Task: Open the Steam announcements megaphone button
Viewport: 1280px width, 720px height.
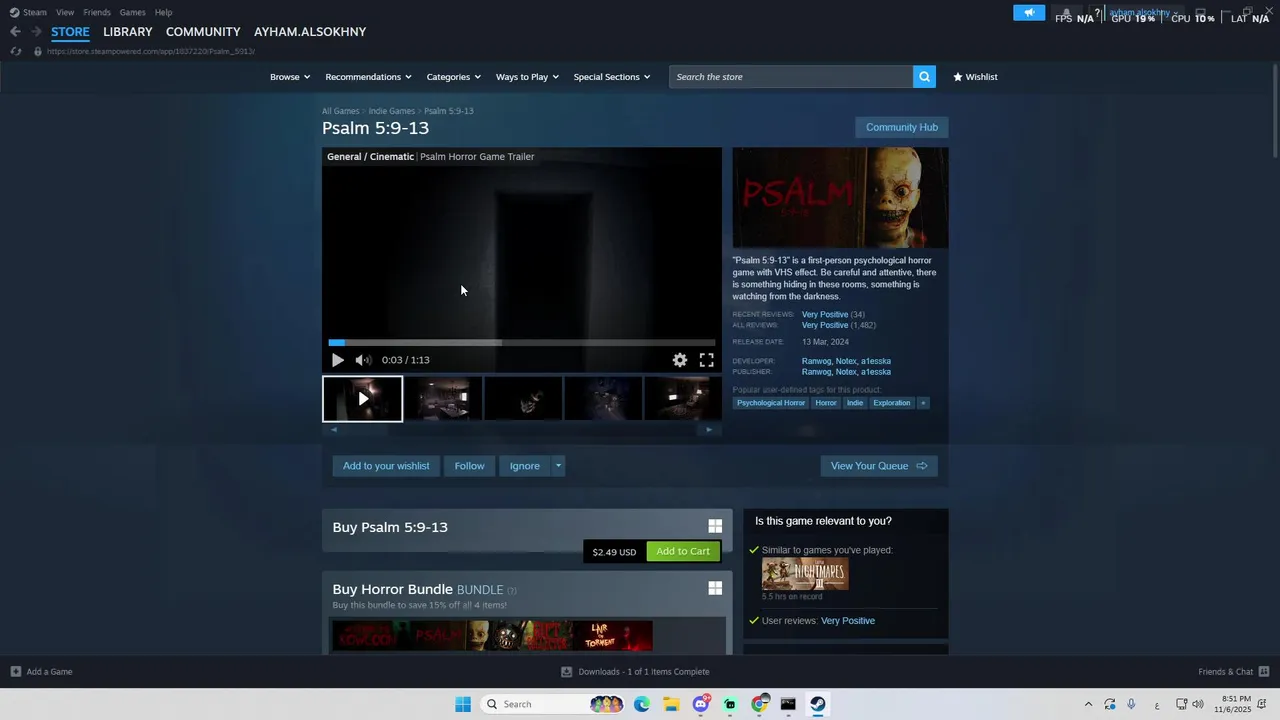Action: tap(1029, 13)
